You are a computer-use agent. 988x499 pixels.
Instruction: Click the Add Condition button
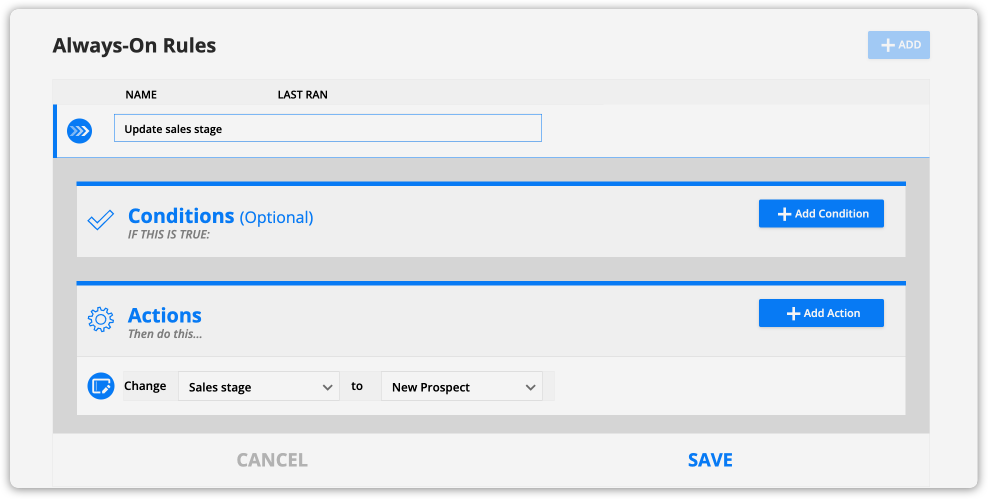821,214
